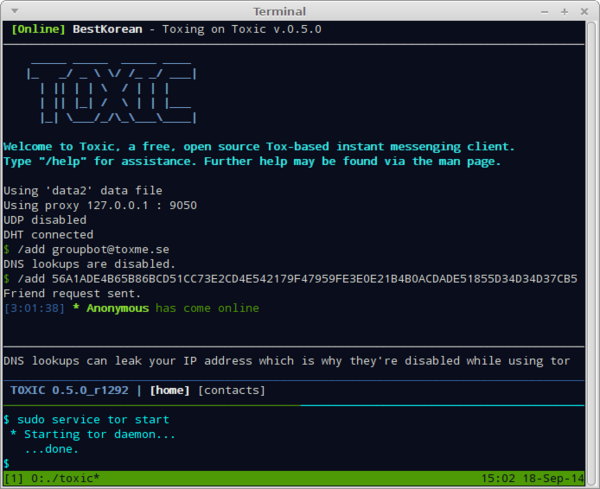Viewport: 600px width, 489px height.
Task: Click 'DNS lookups are disabled.' message
Action: [90, 264]
